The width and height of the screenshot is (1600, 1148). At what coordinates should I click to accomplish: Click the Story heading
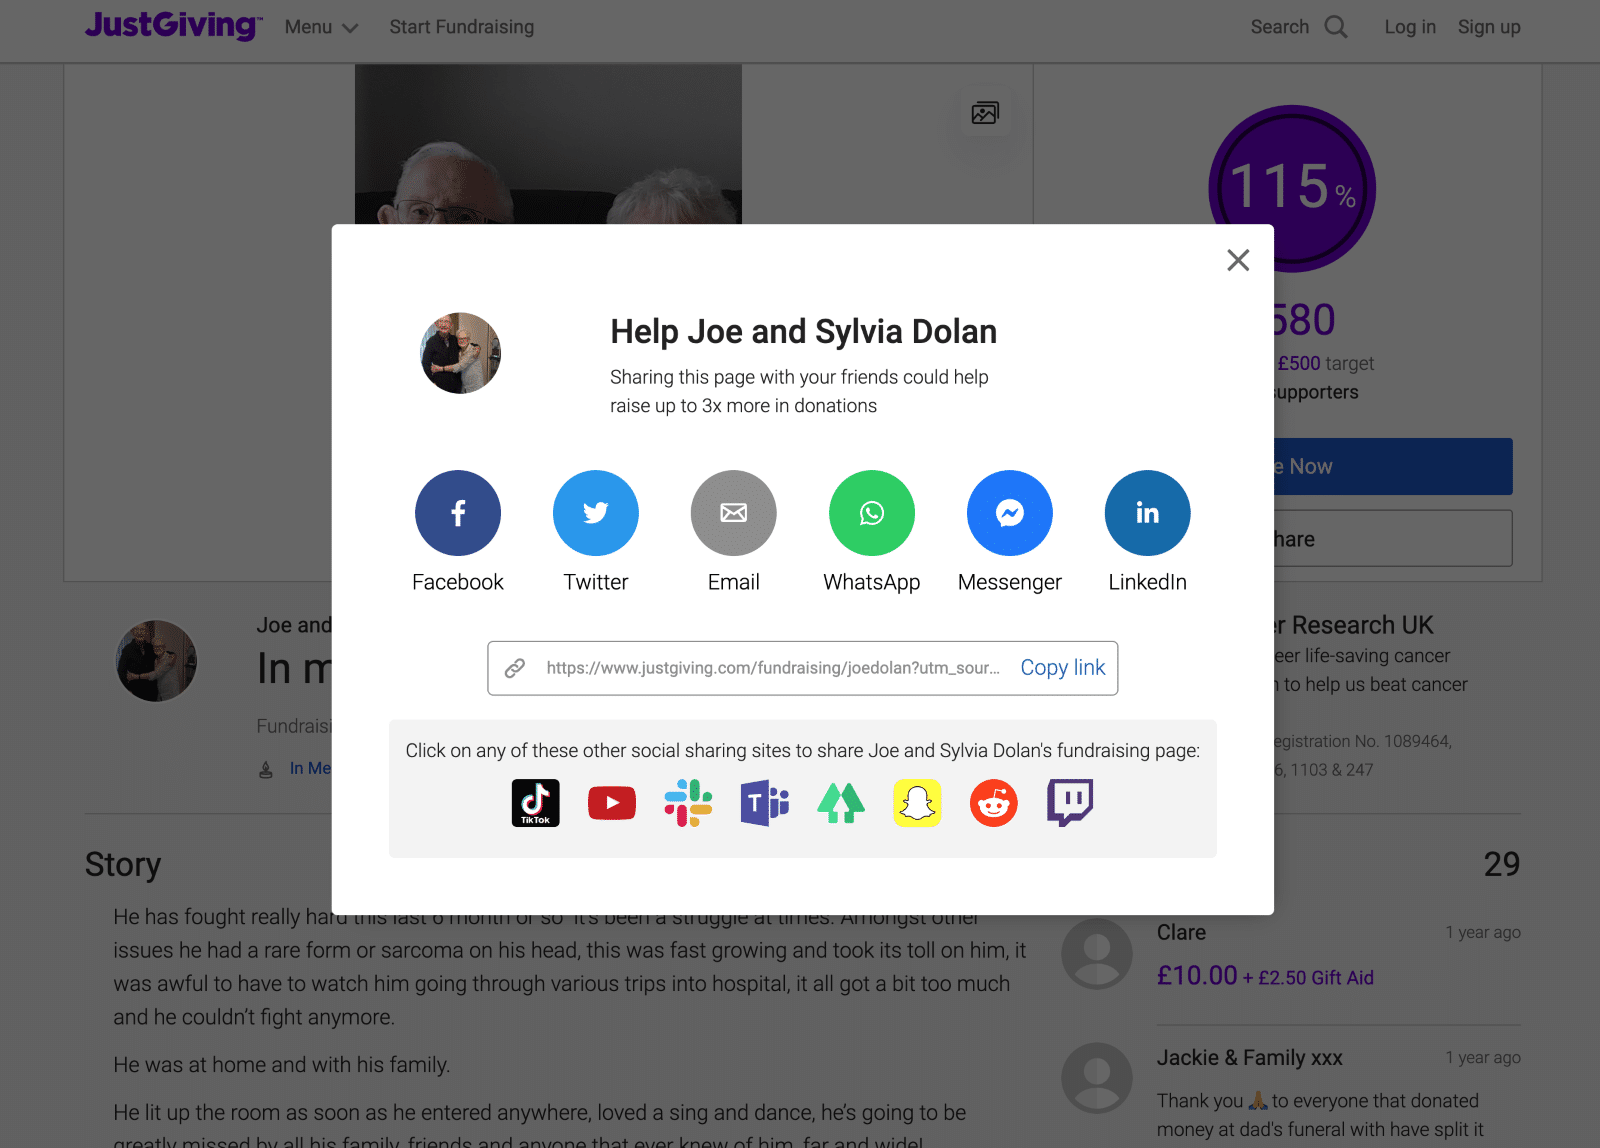pos(123,864)
